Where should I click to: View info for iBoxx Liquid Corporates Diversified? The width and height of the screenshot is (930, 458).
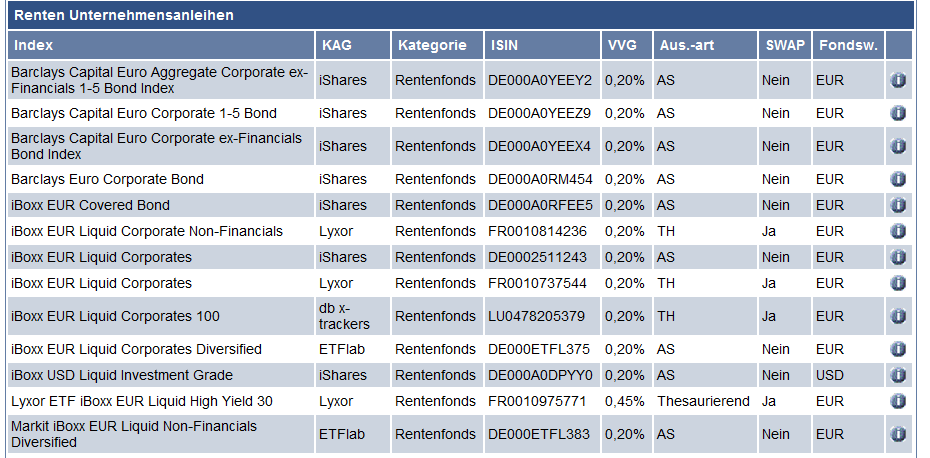[x=898, y=349]
